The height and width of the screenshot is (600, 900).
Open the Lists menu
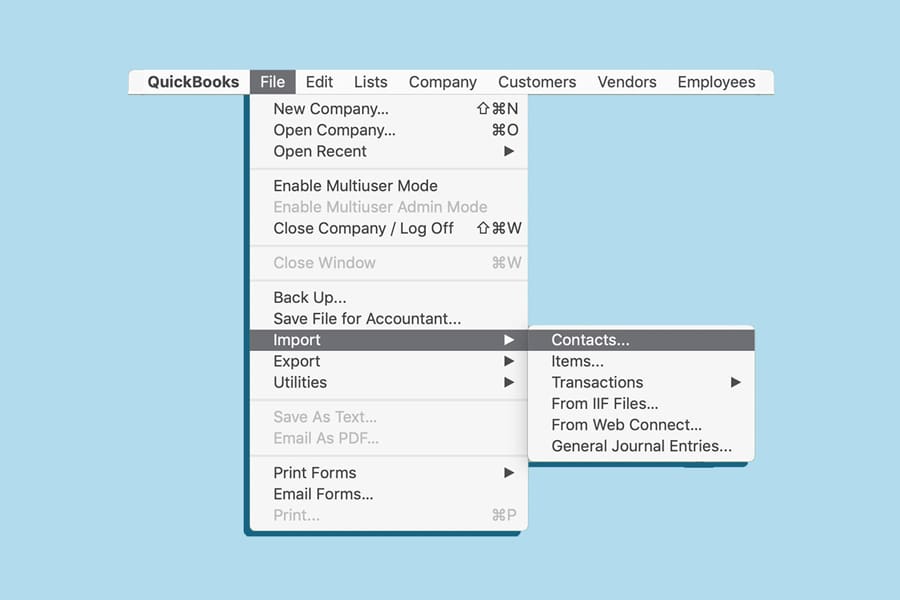pyautogui.click(x=371, y=82)
